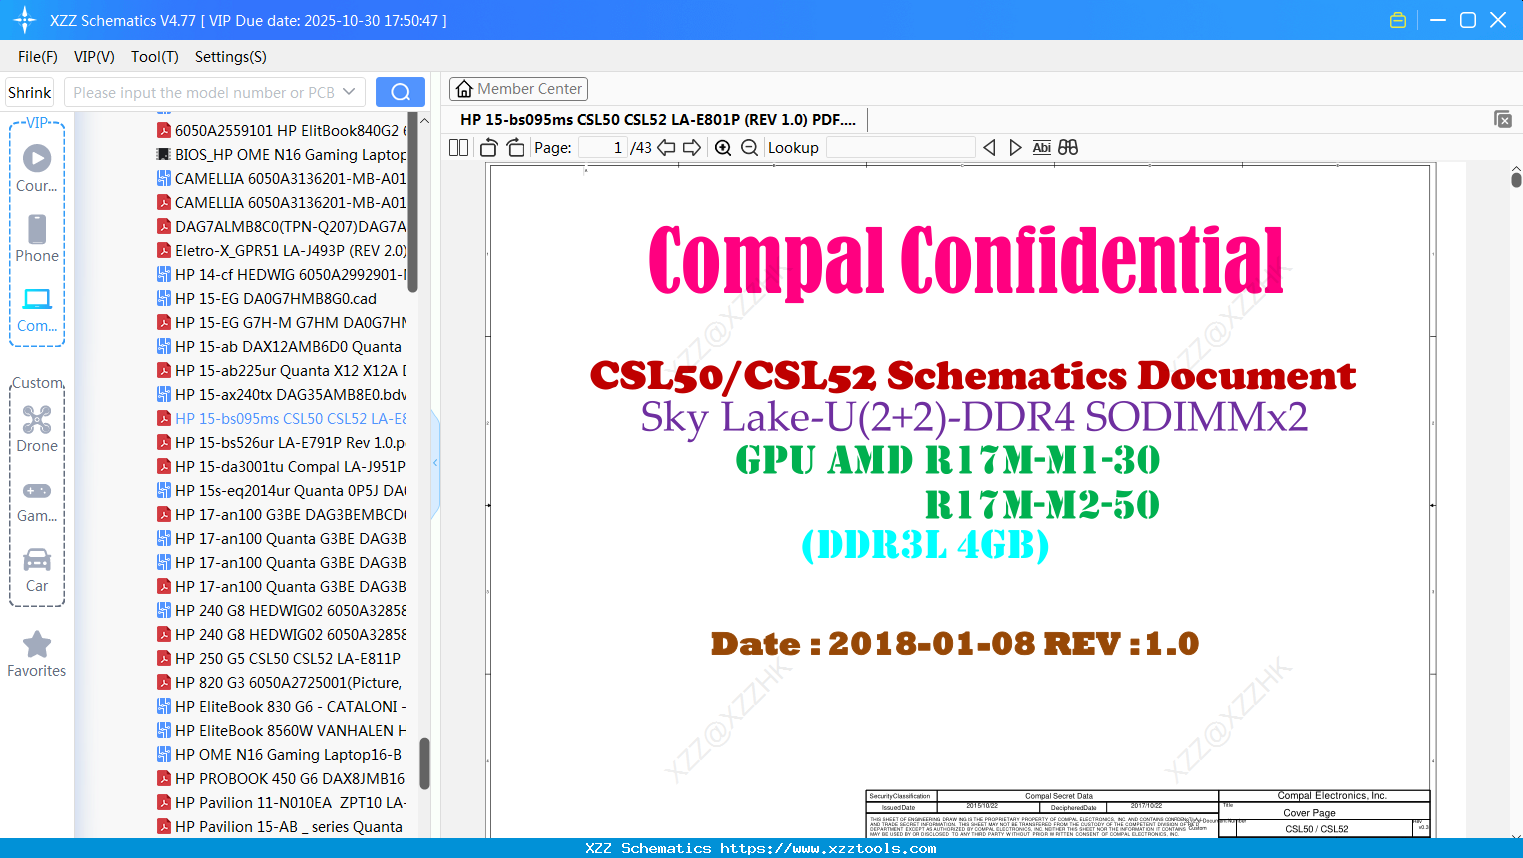Click the Shrink button

pos(30,92)
